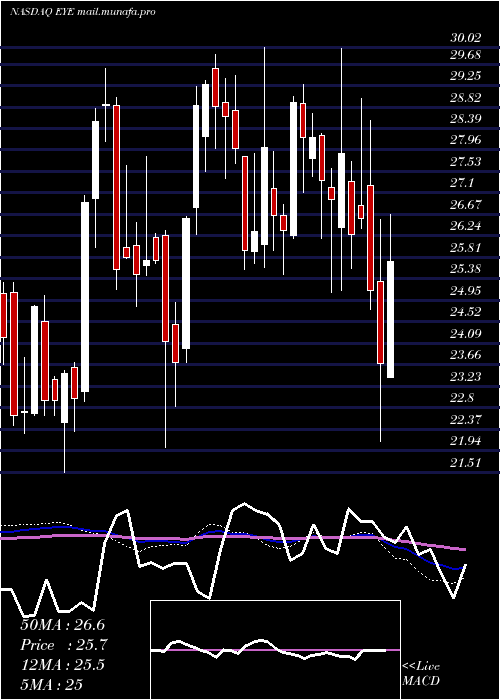This screenshot has height=700, width=500.
Task: Click the 21.94 price level label
Action: [466, 441]
